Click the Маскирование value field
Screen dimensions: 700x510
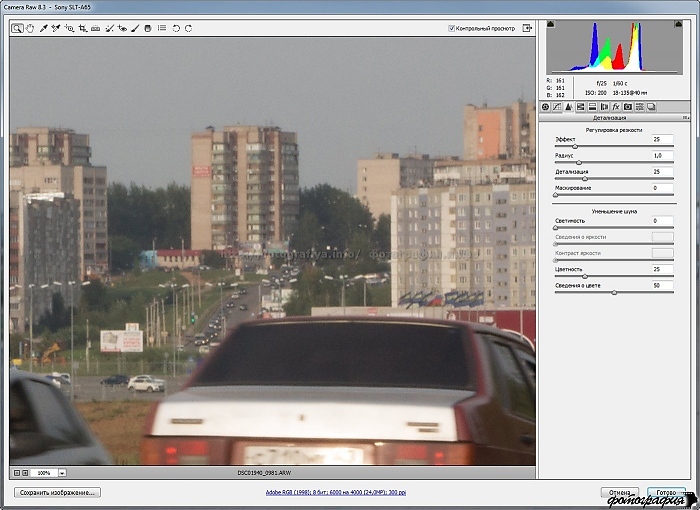[x=662, y=188]
